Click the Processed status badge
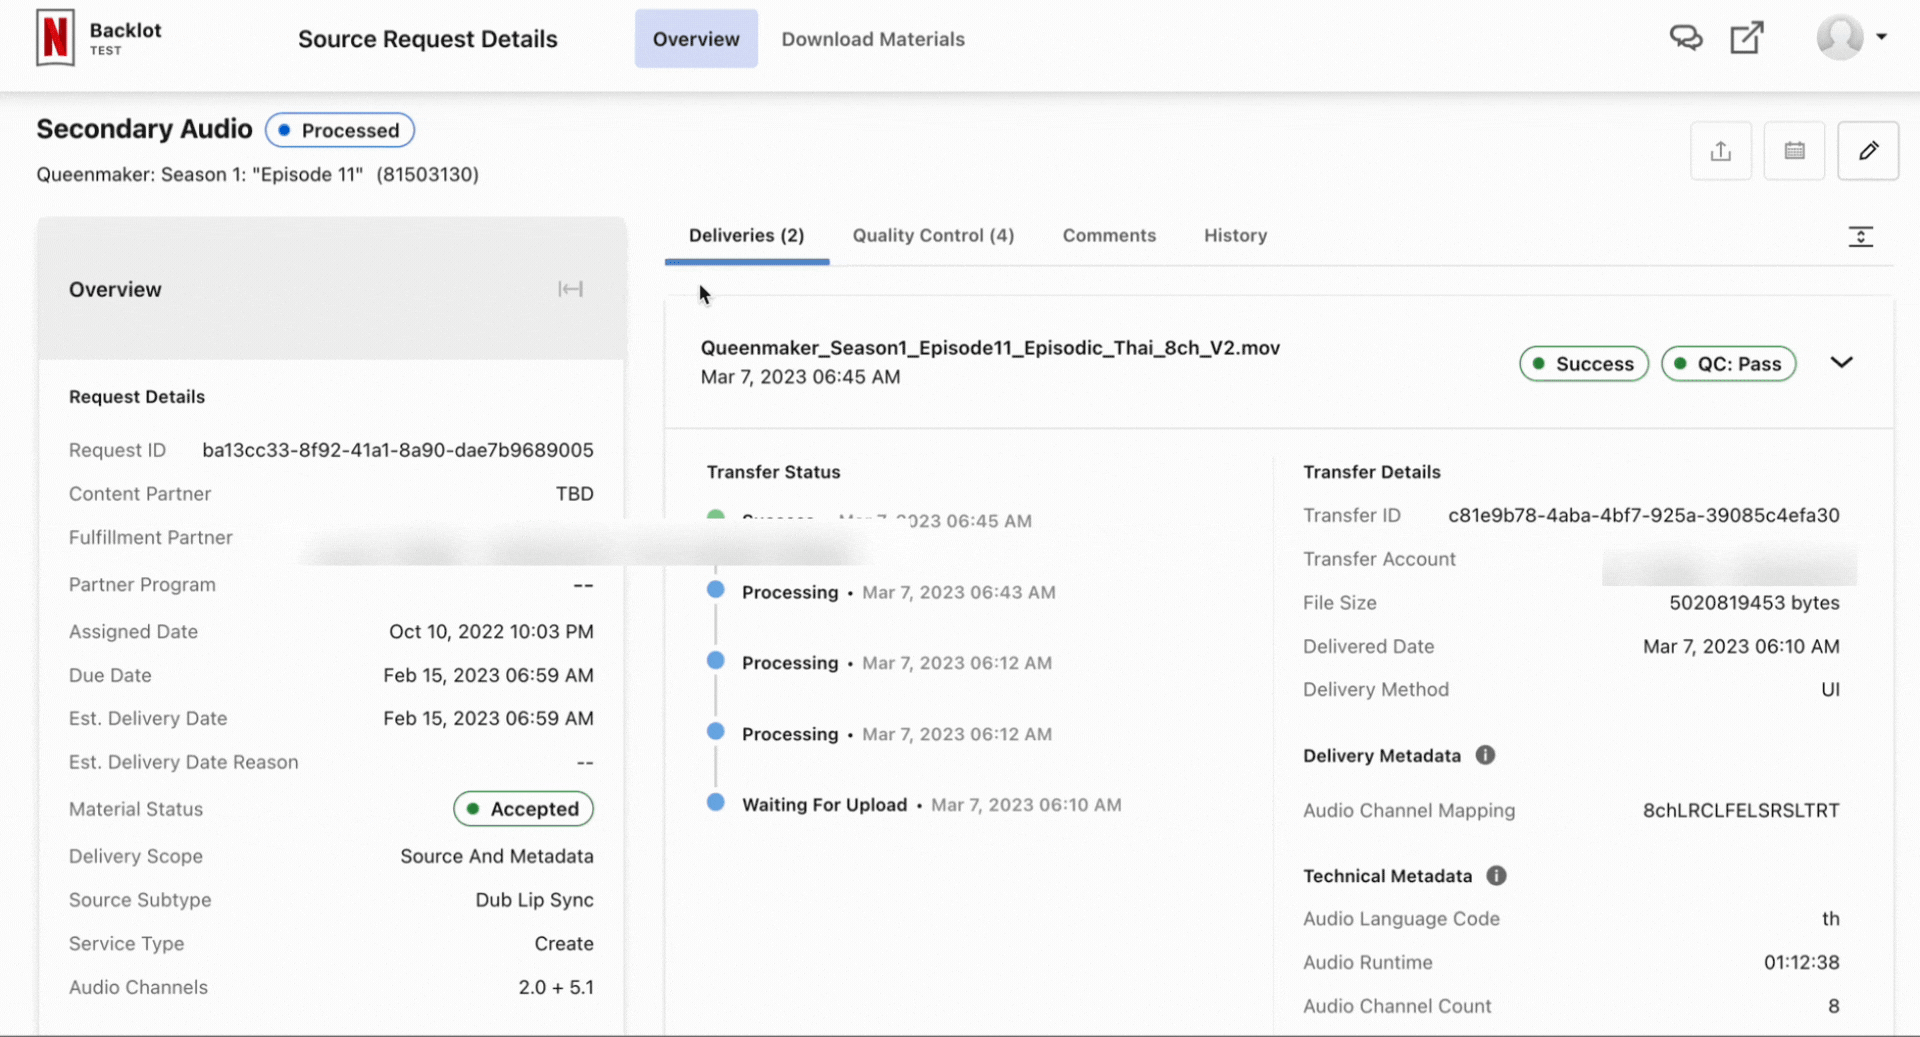The height and width of the screenshot is (1037, 1920). click(x=339, y=130)
